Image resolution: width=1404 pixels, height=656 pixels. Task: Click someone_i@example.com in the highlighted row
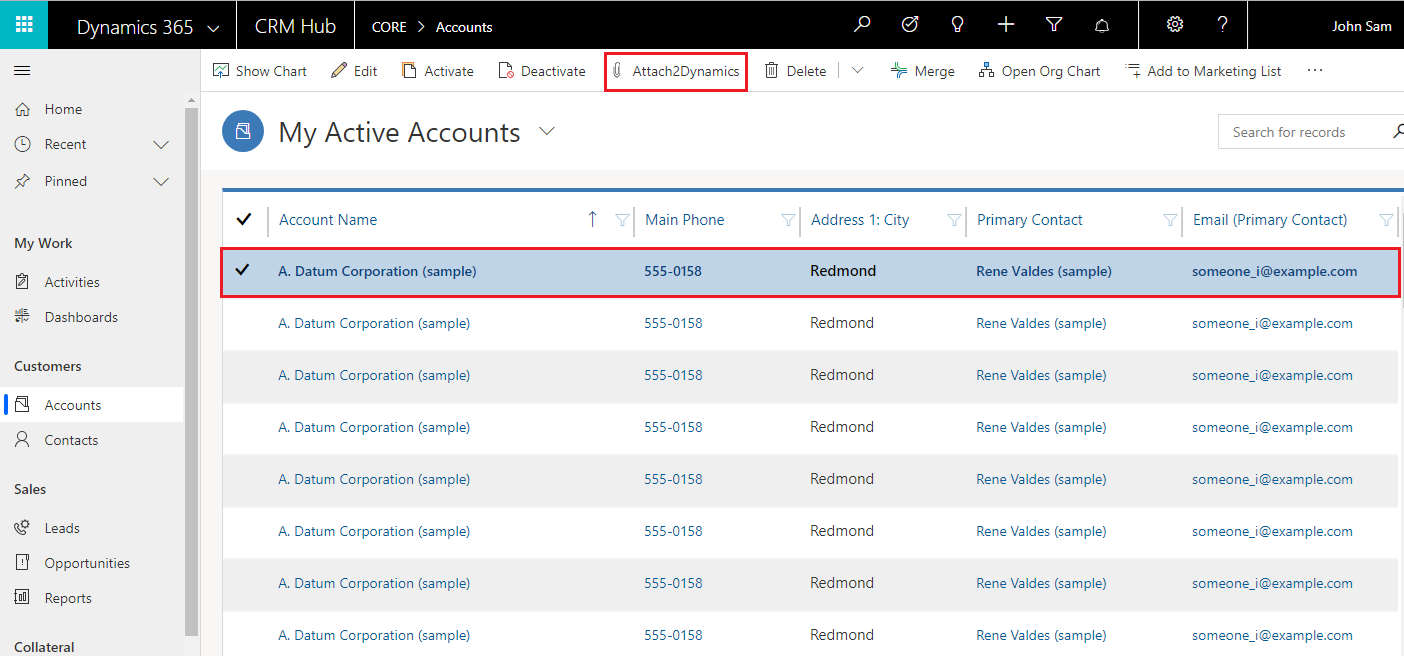(x=1275, y=271)
